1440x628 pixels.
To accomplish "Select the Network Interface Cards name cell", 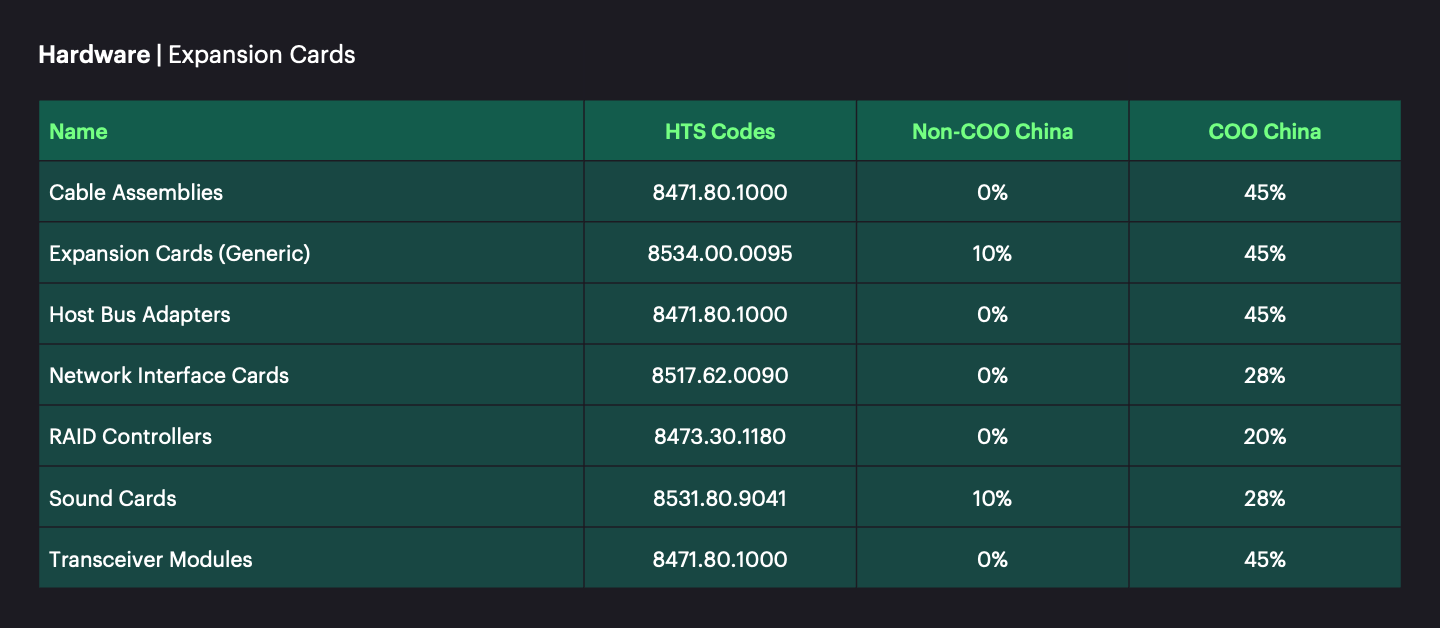I will pos(169,375).
